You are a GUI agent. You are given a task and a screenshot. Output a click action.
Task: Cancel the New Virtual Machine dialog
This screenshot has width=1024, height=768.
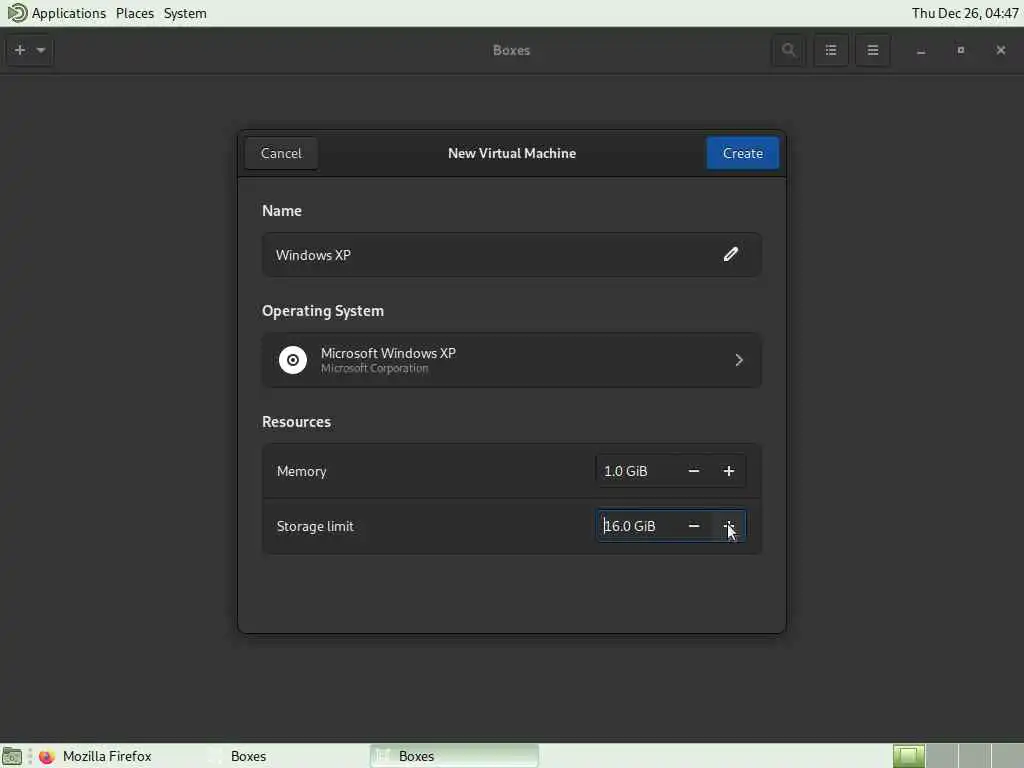point(281,153)
